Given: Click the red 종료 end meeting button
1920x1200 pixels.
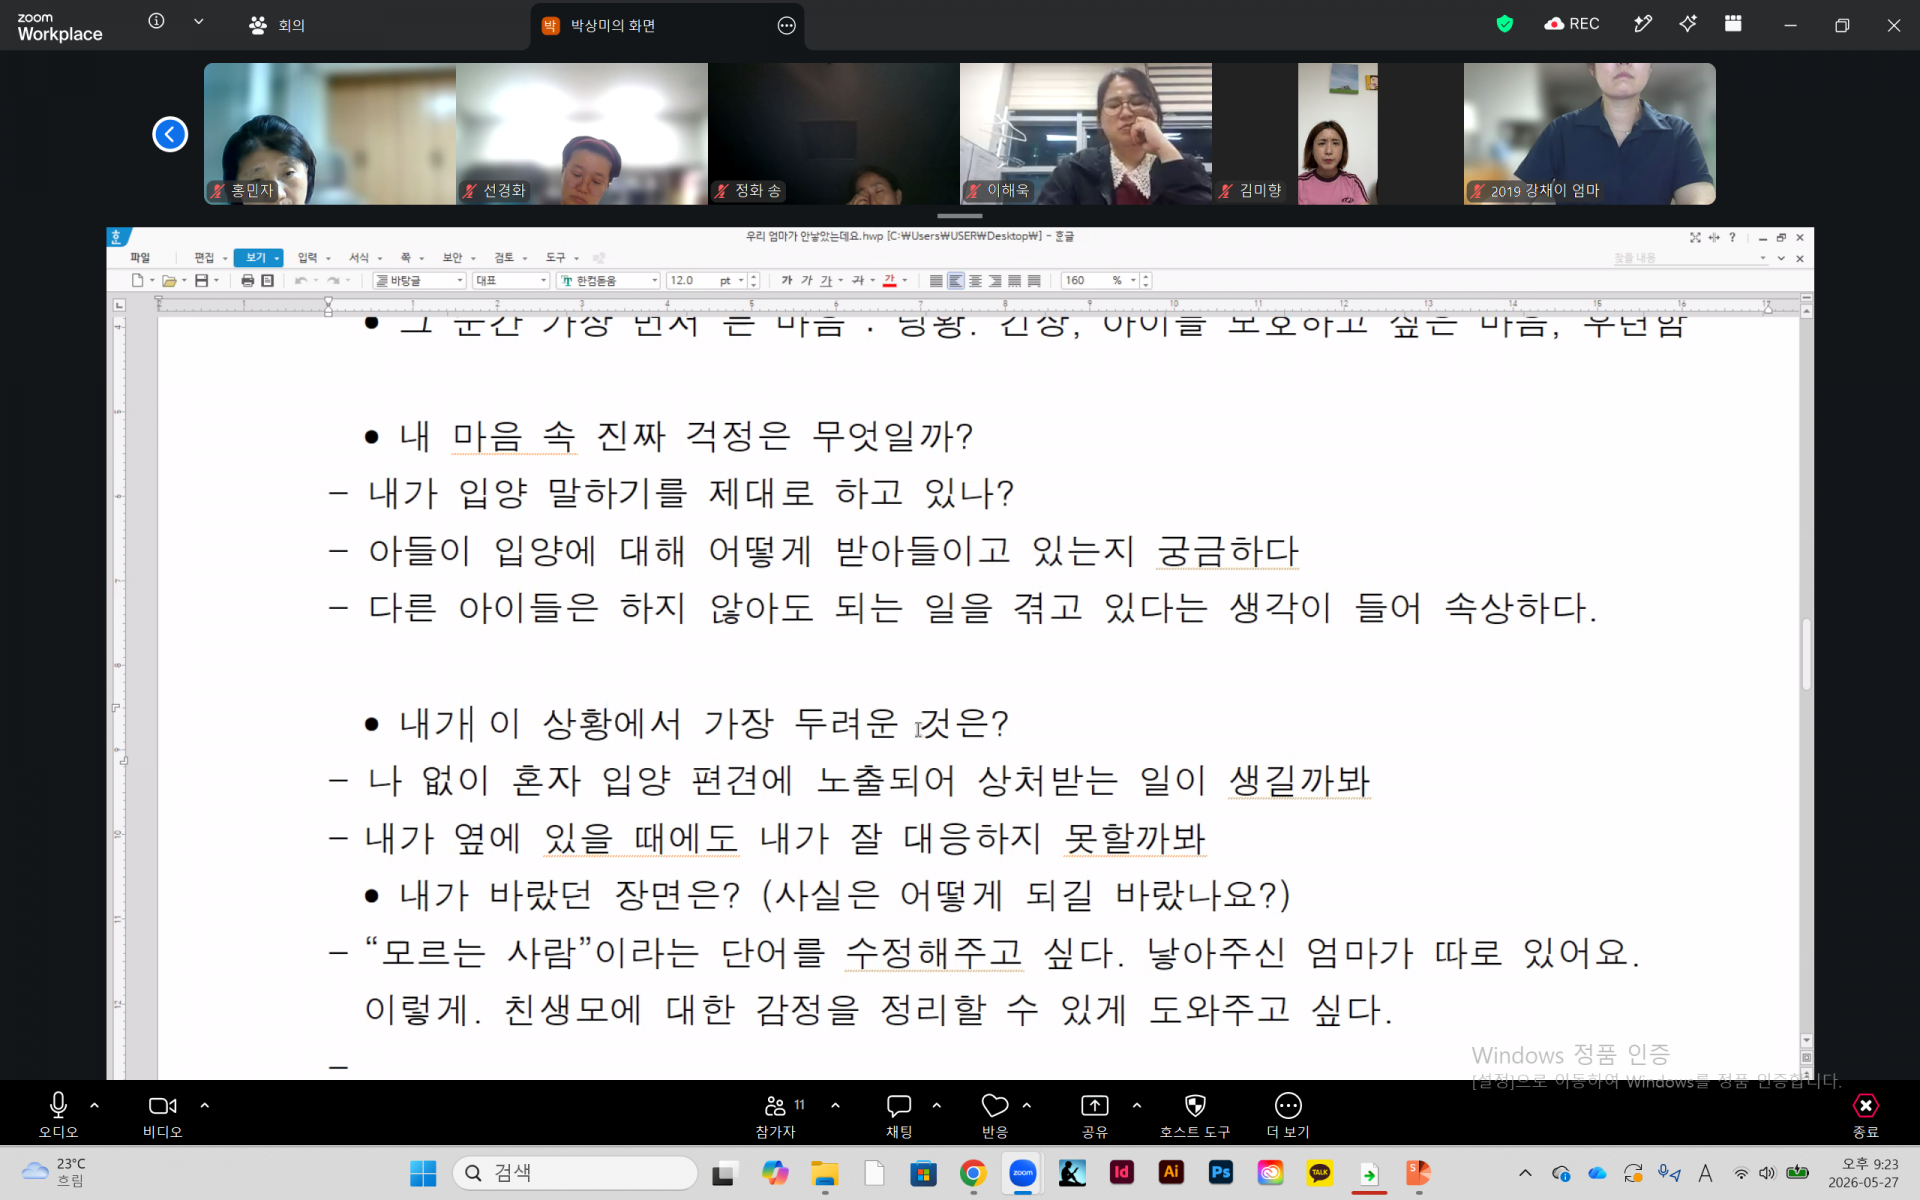Looking at the screenshot, I should coord(1865,1114).
